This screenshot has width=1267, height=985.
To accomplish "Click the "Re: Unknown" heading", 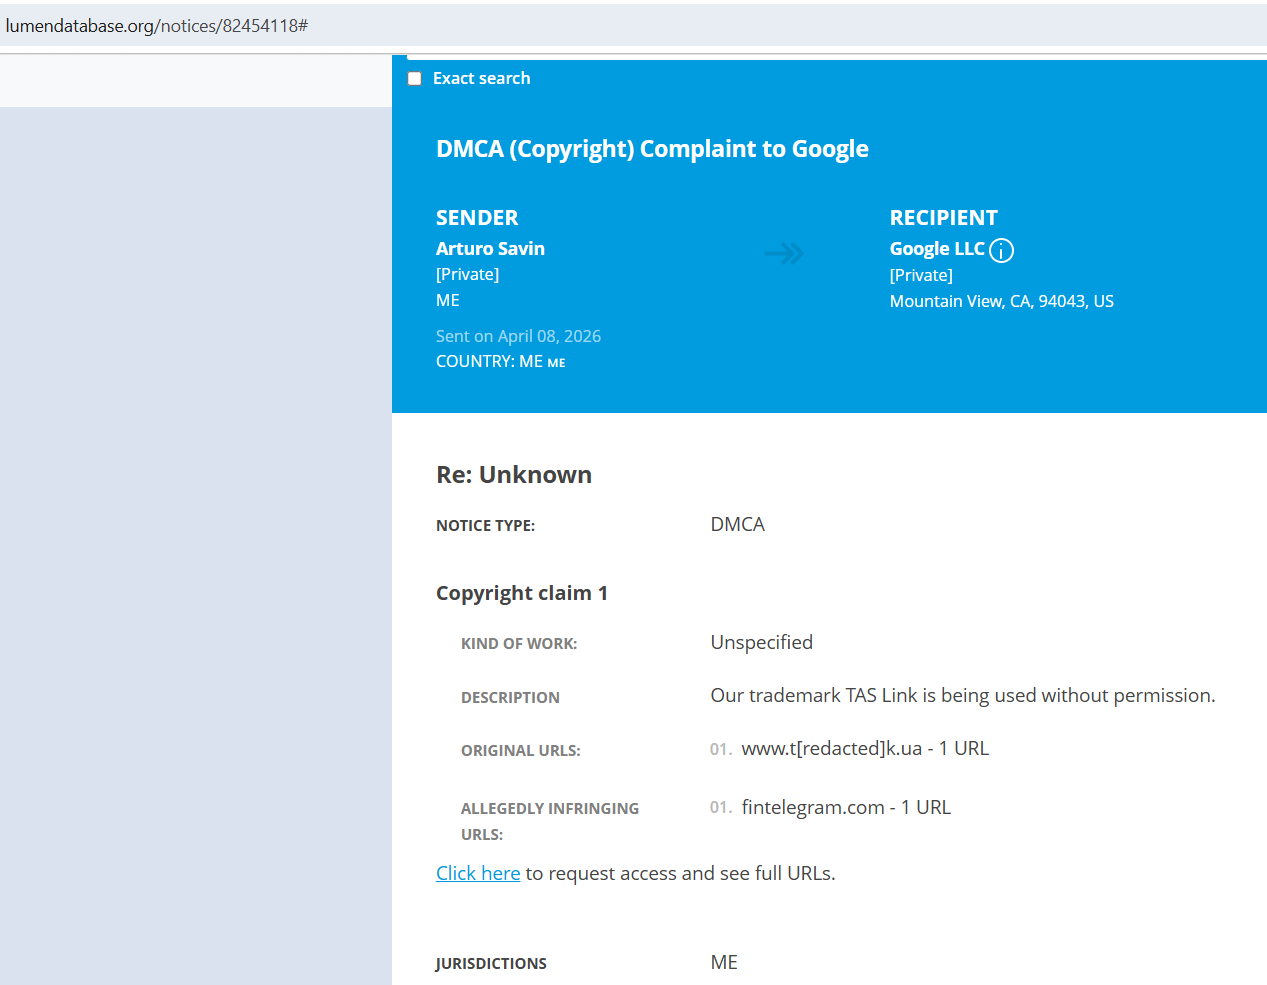I will point(514,475).
